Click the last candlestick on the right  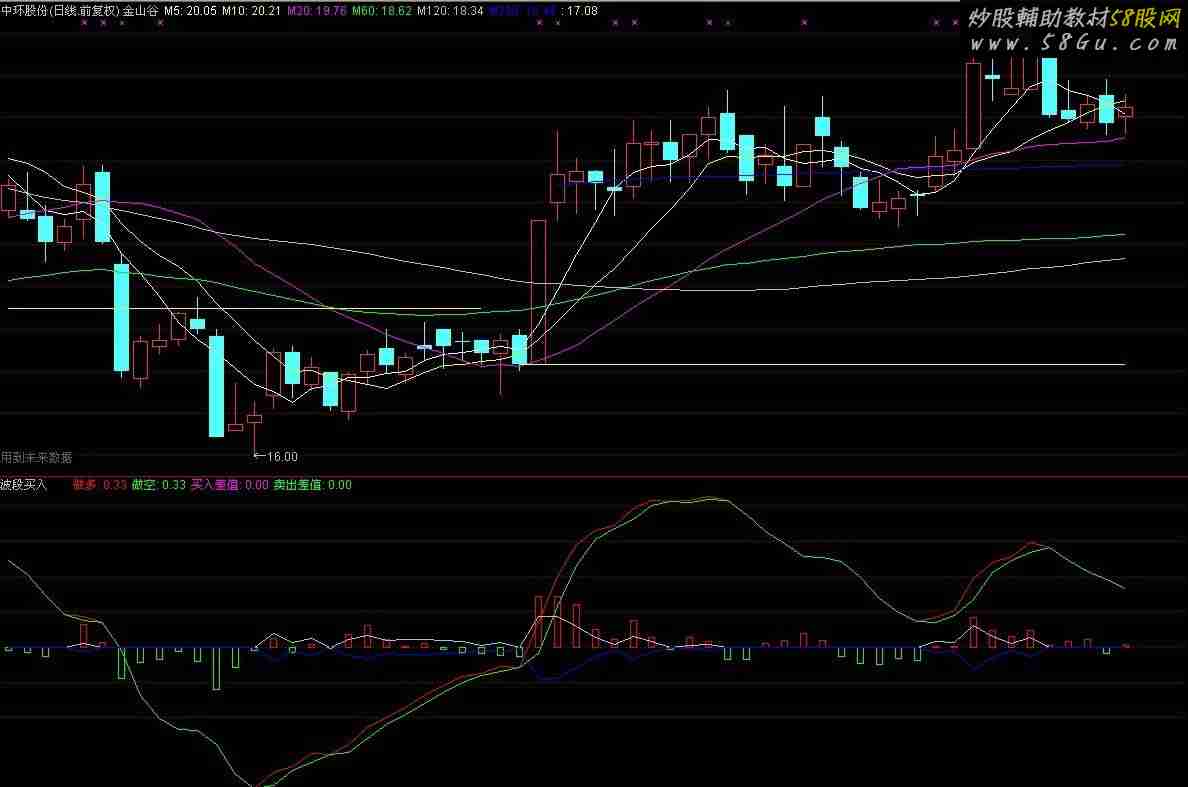[1125, 112]
